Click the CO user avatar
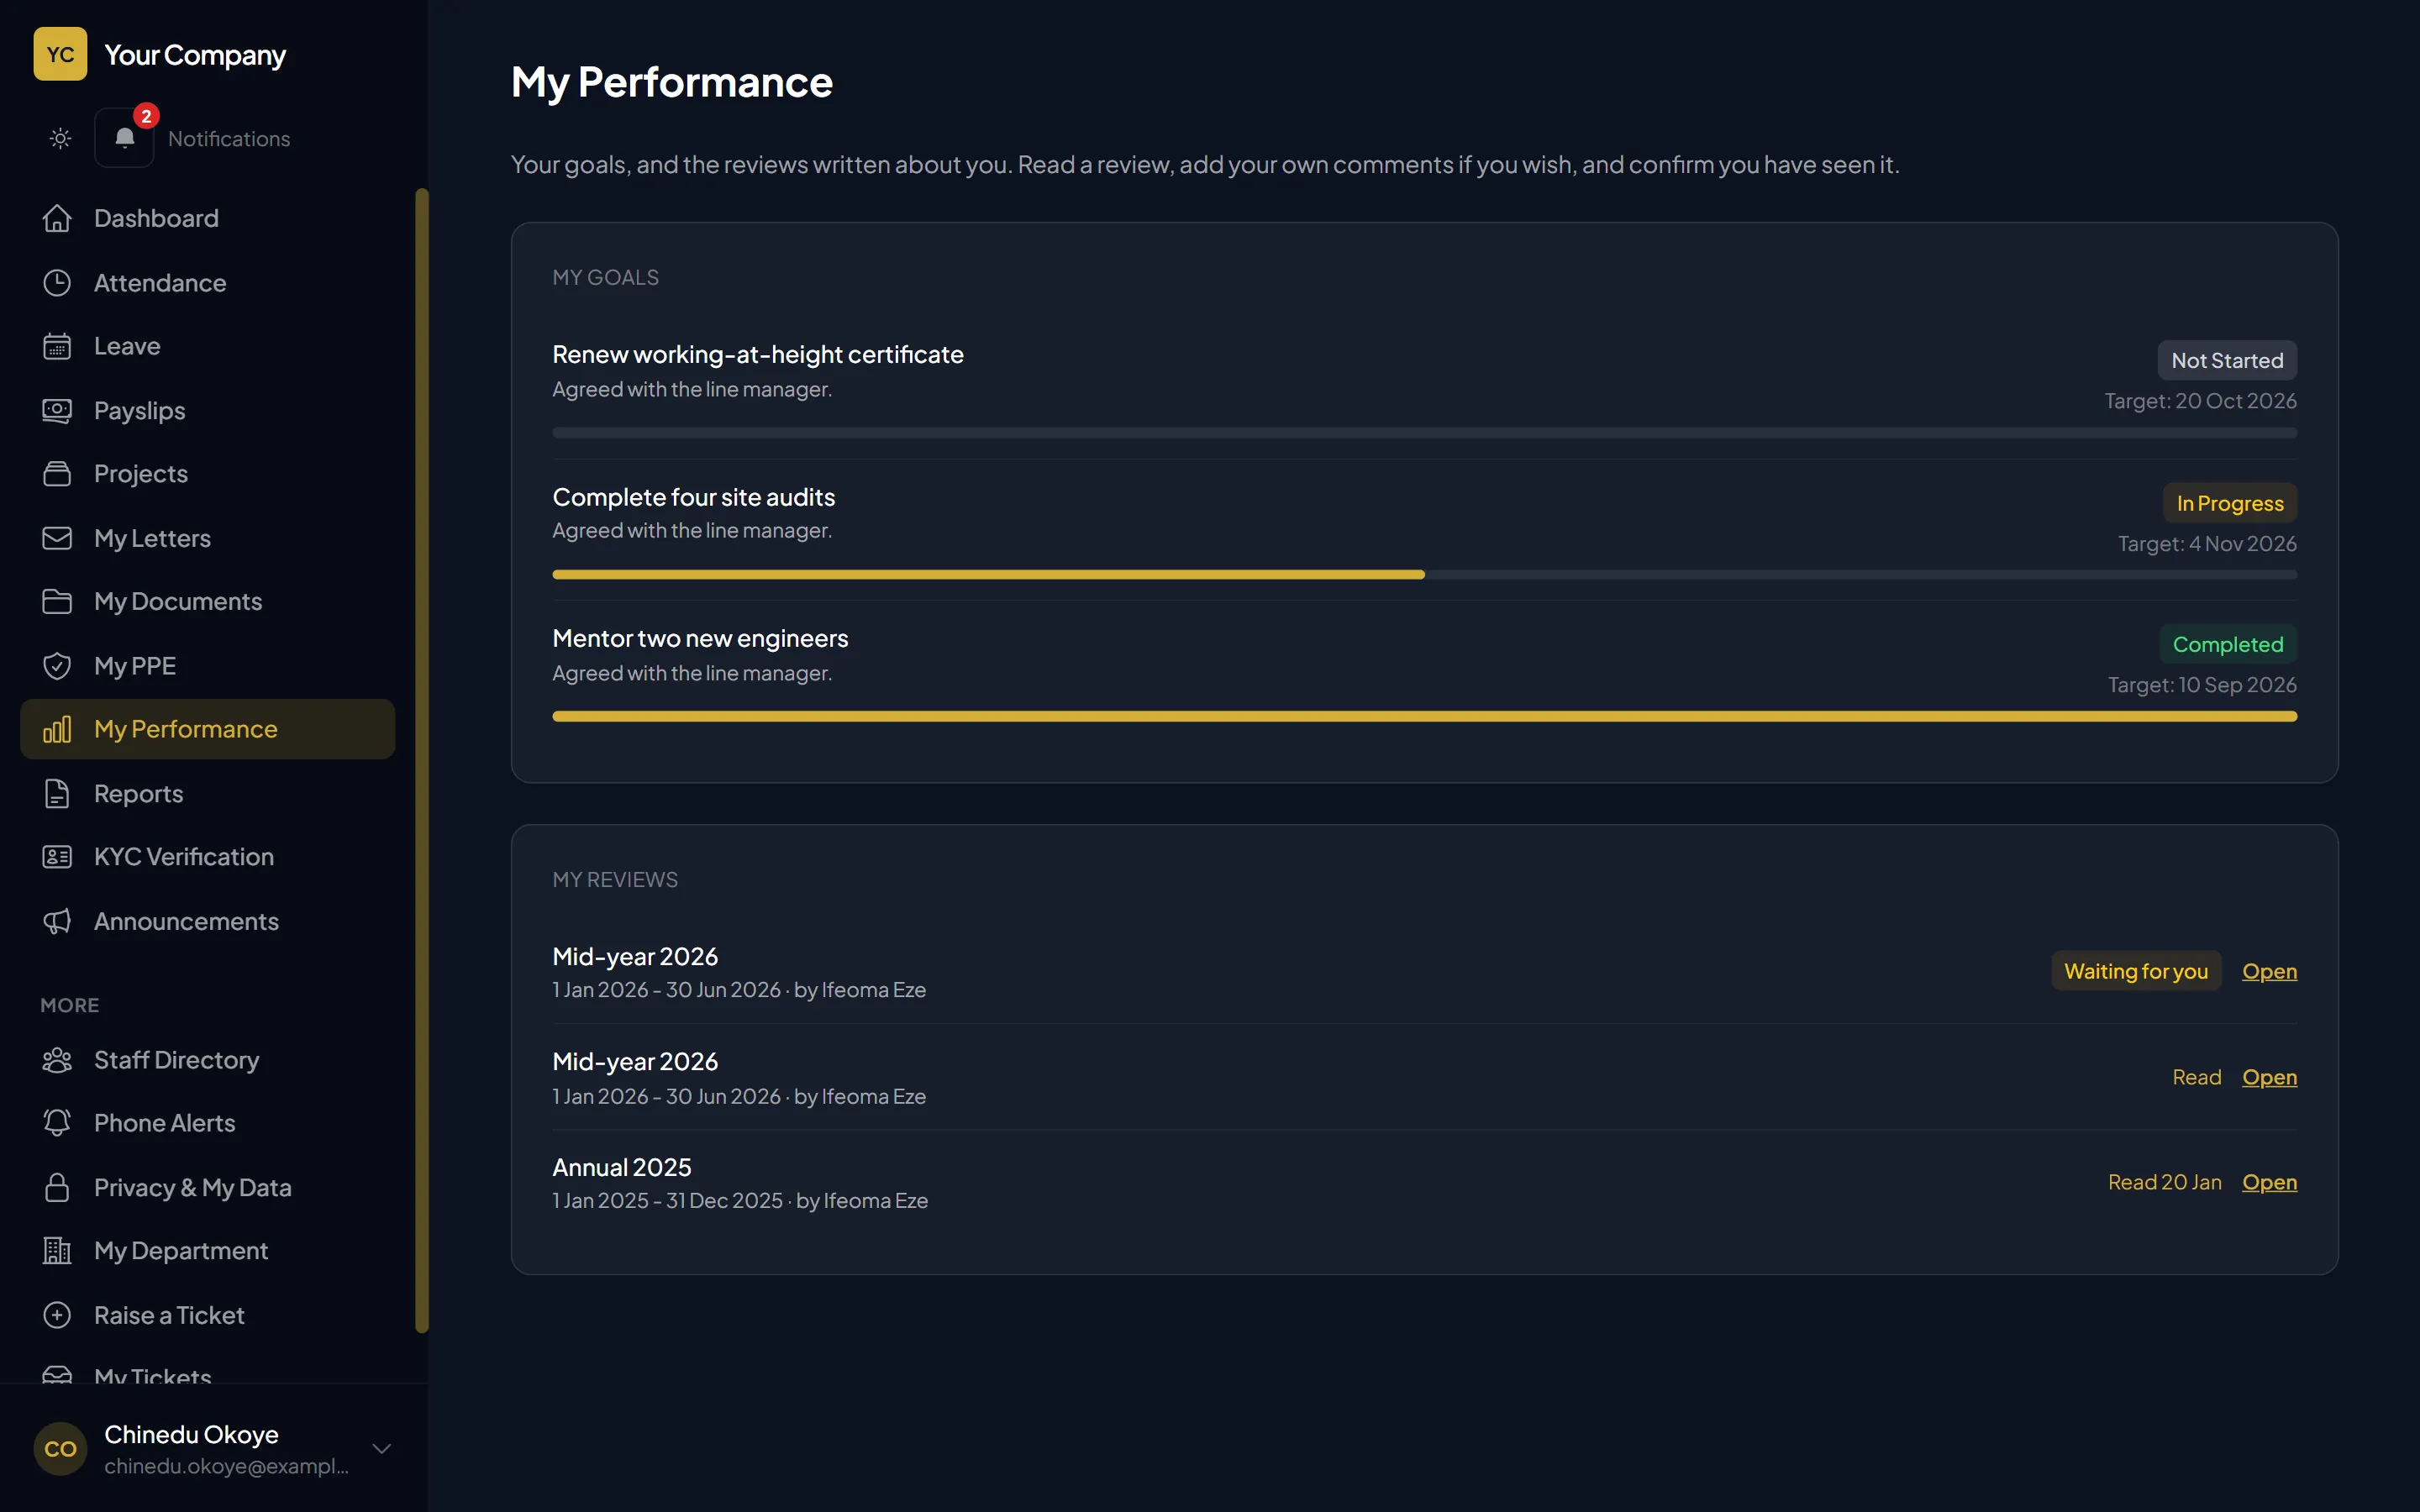The width and height of the screenshot is (2420, 1512). click(x=60, y=1449)
